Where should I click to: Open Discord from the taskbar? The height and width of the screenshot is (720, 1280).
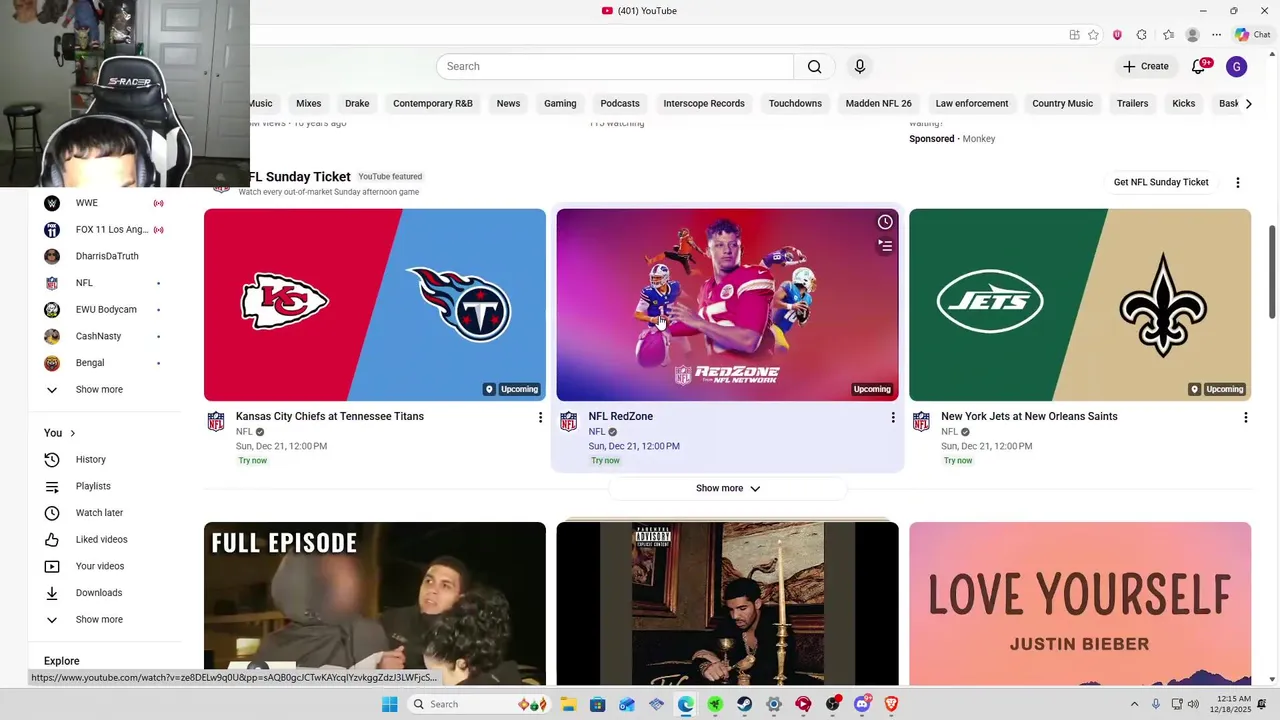(862, 704)
